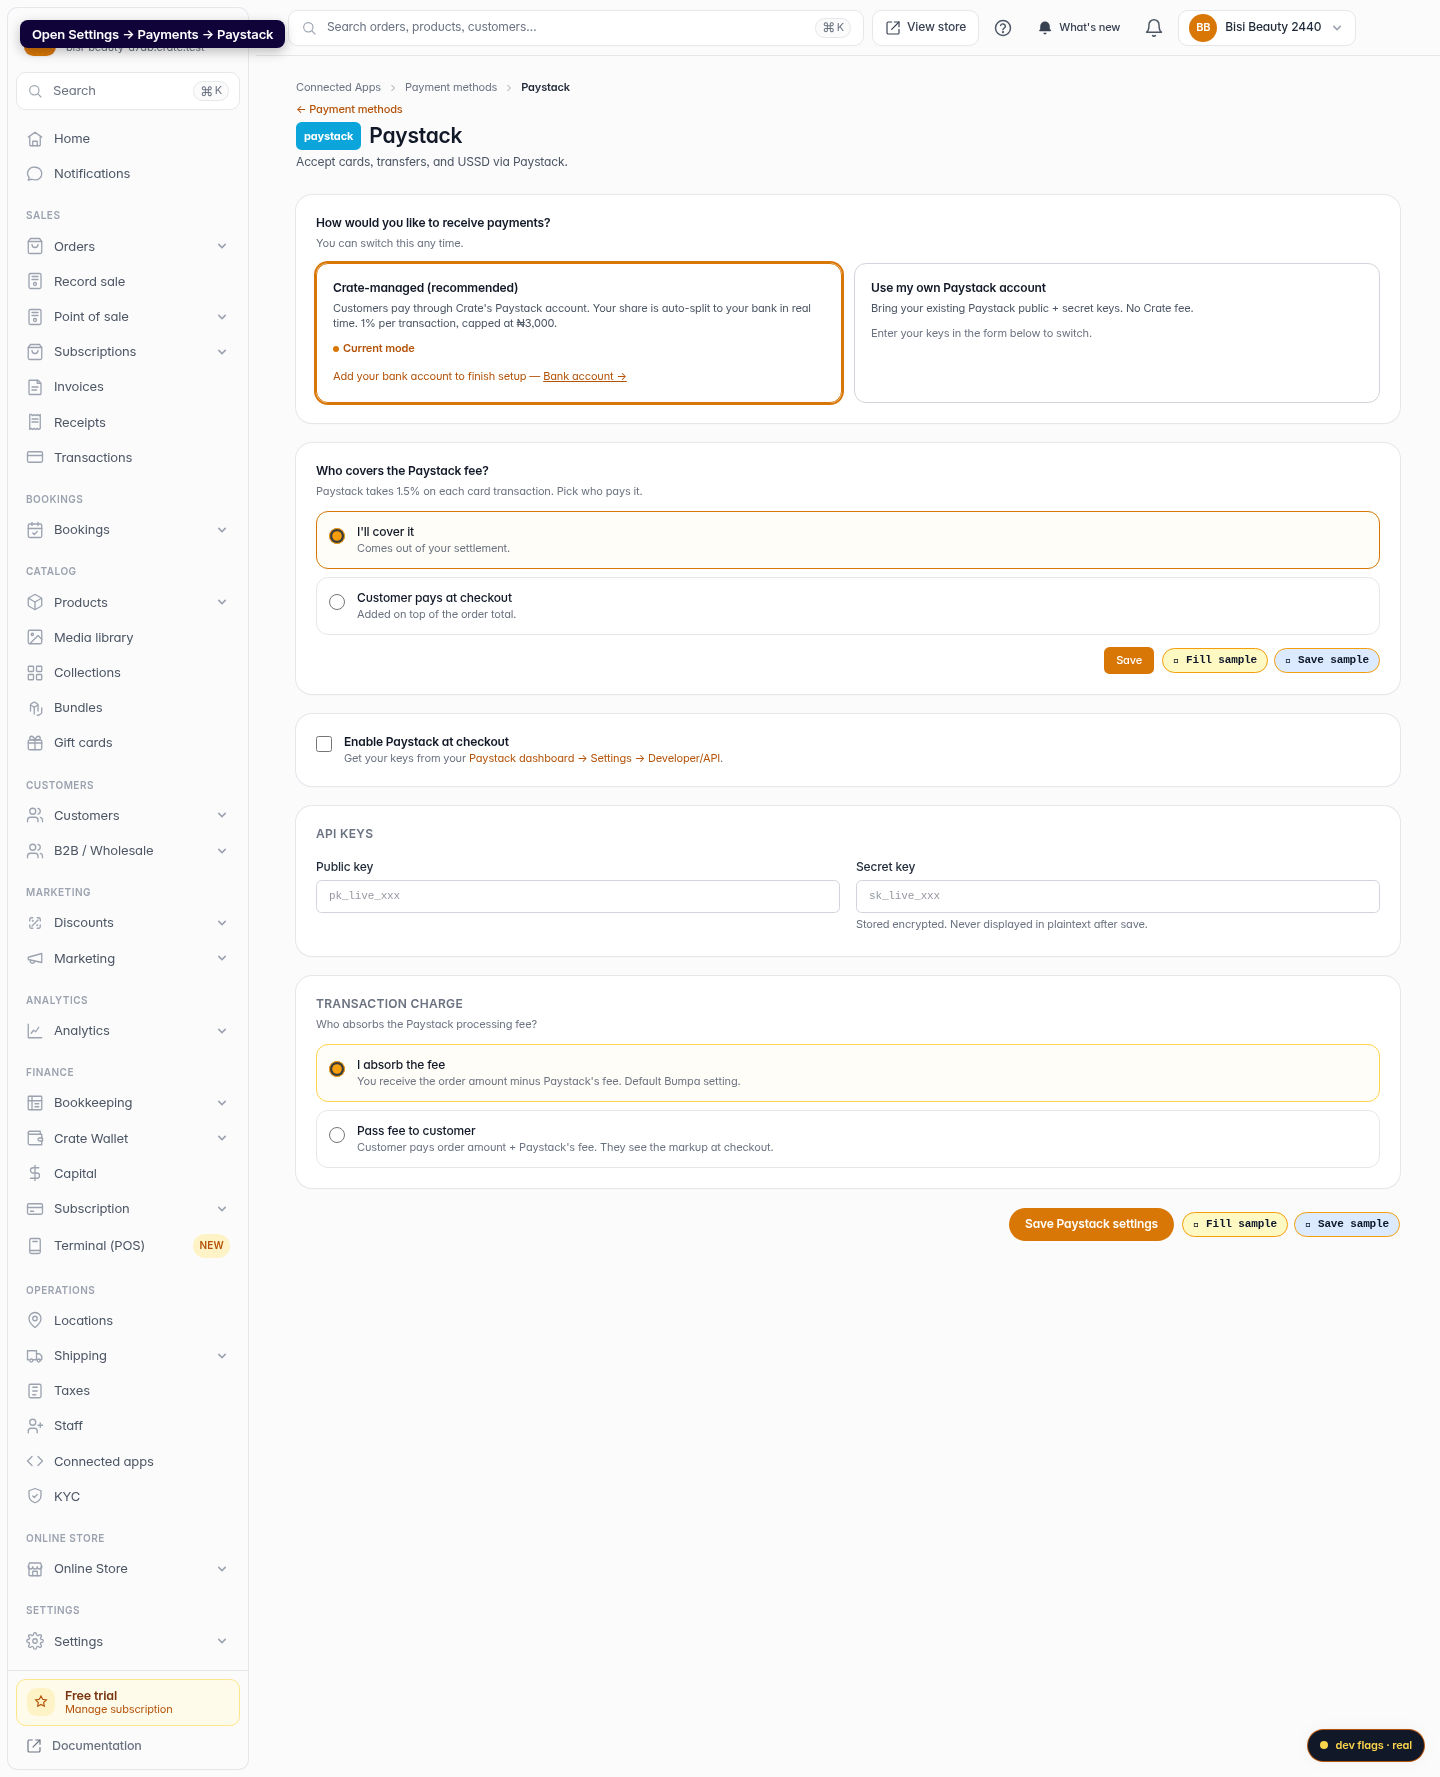Click the Free trial star icon

[41, 1702]
